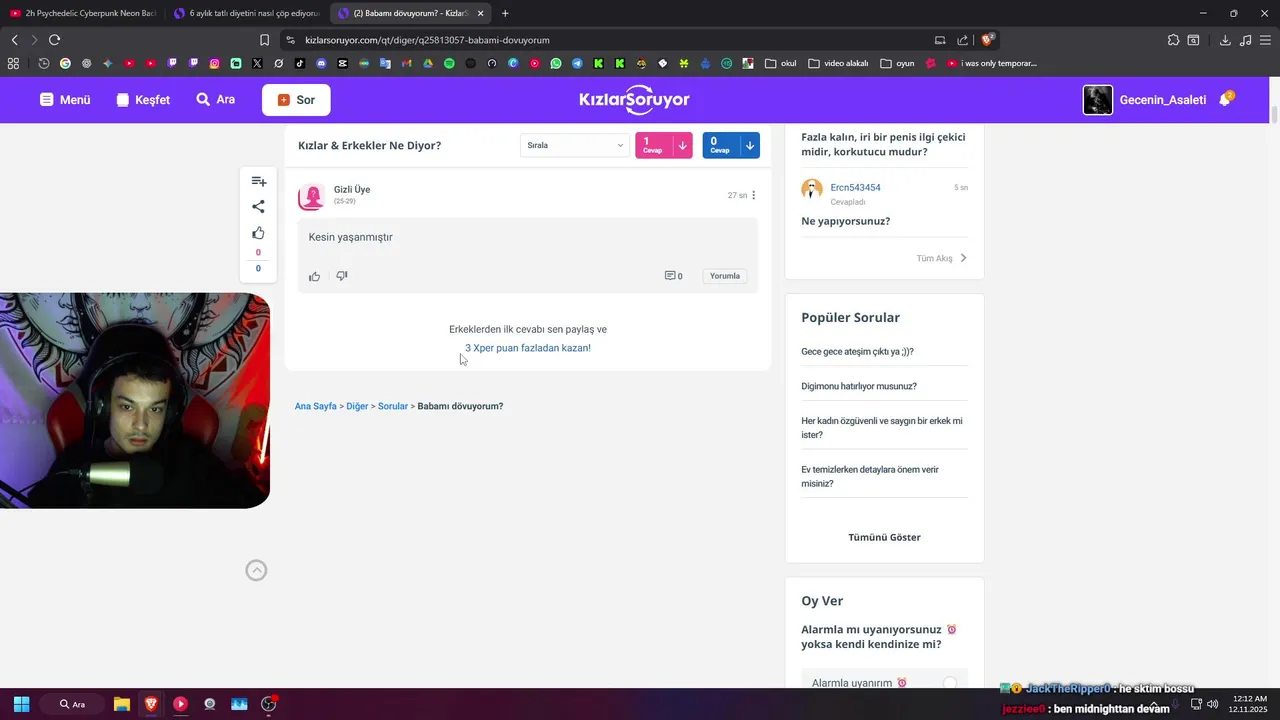Open the "okul" bookmarks folder
This screenshot has width=1280, height=720.
(x=780, y=63)
